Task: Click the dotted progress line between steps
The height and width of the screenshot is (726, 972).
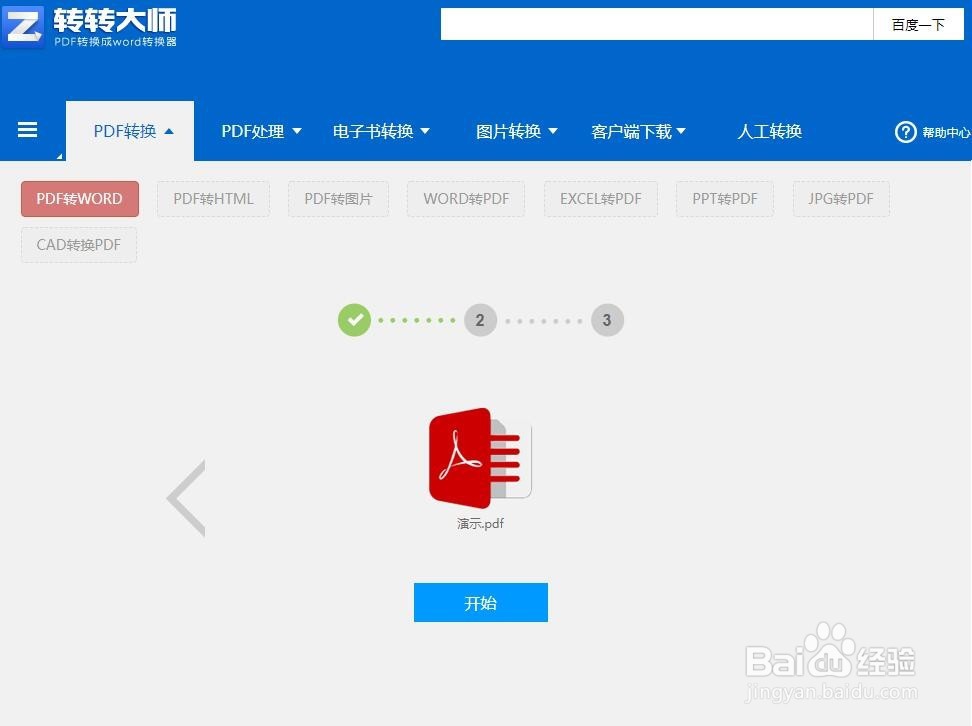Action: click(x=417, y=320)
